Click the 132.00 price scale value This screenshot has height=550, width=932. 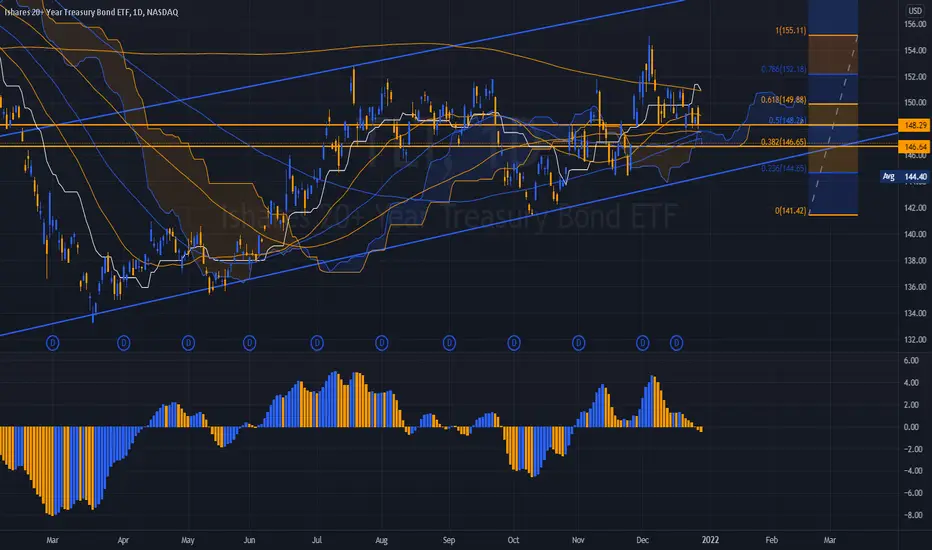click(x=915, y=339)
